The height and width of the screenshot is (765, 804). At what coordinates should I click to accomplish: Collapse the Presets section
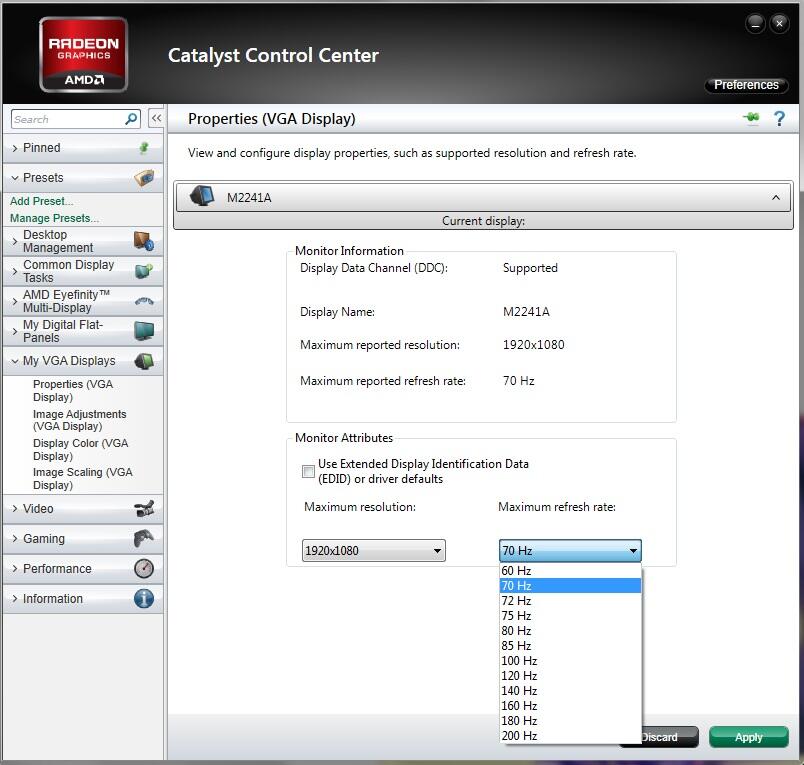click(14, 178)
